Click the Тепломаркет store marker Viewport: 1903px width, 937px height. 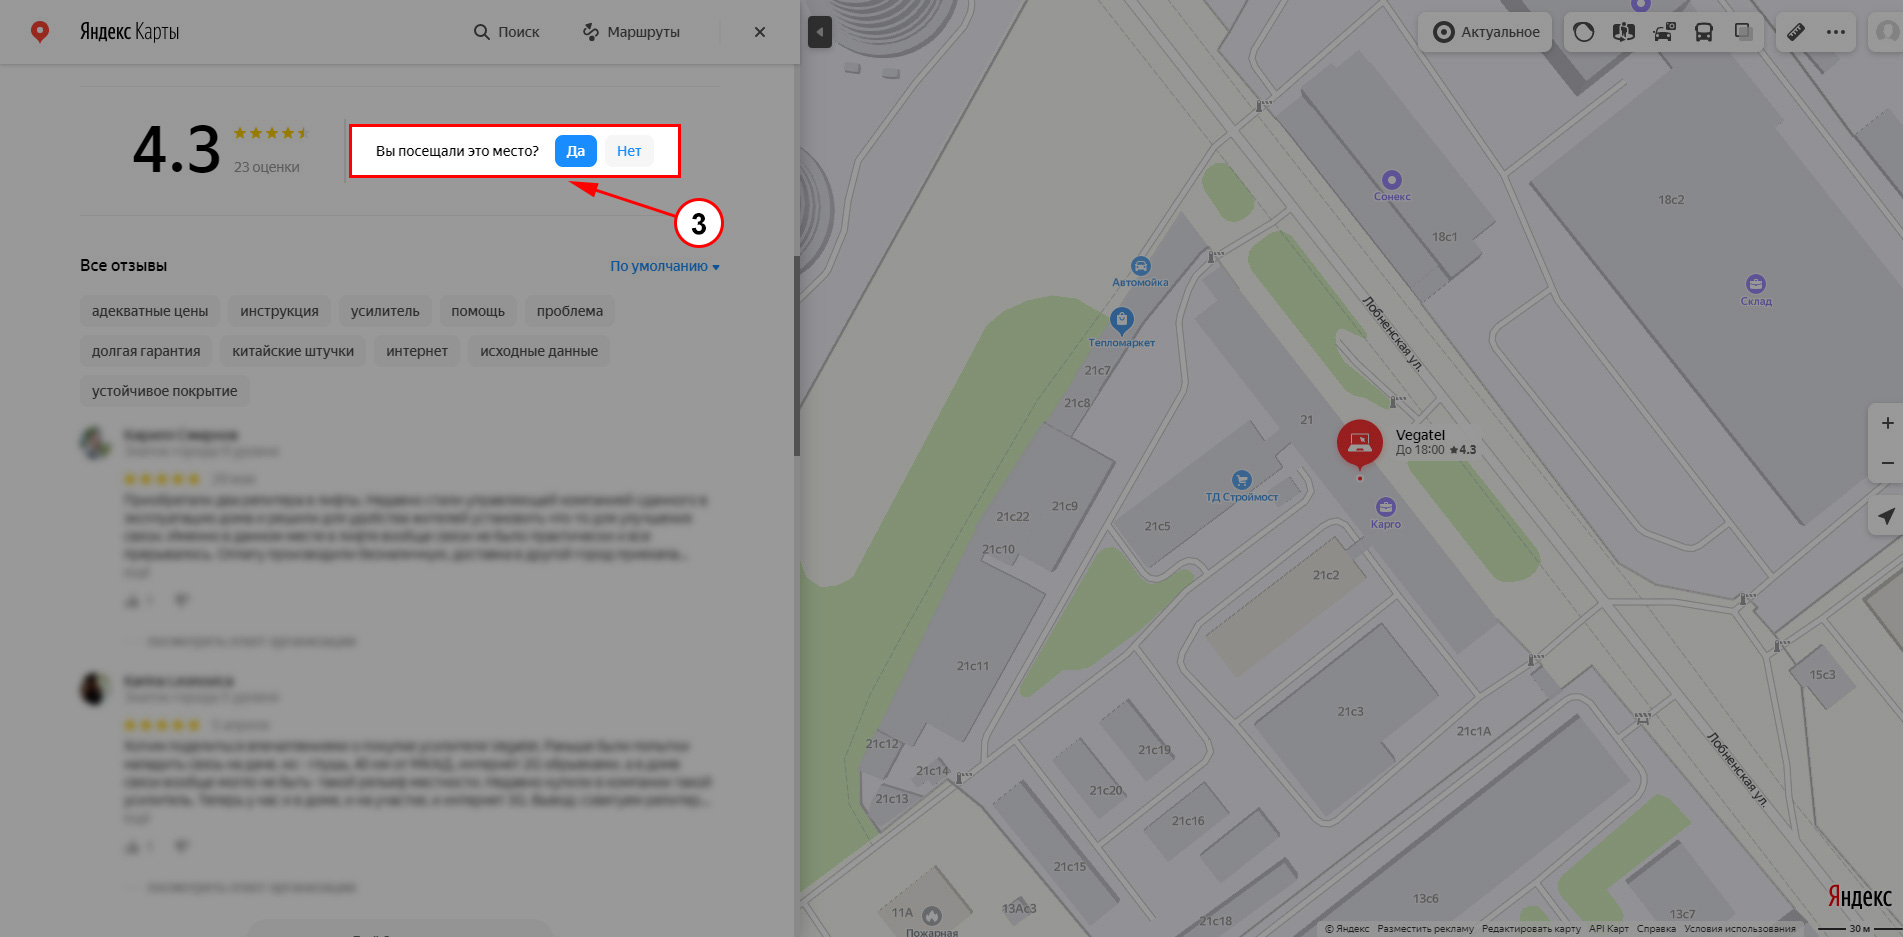[1121, 321]
